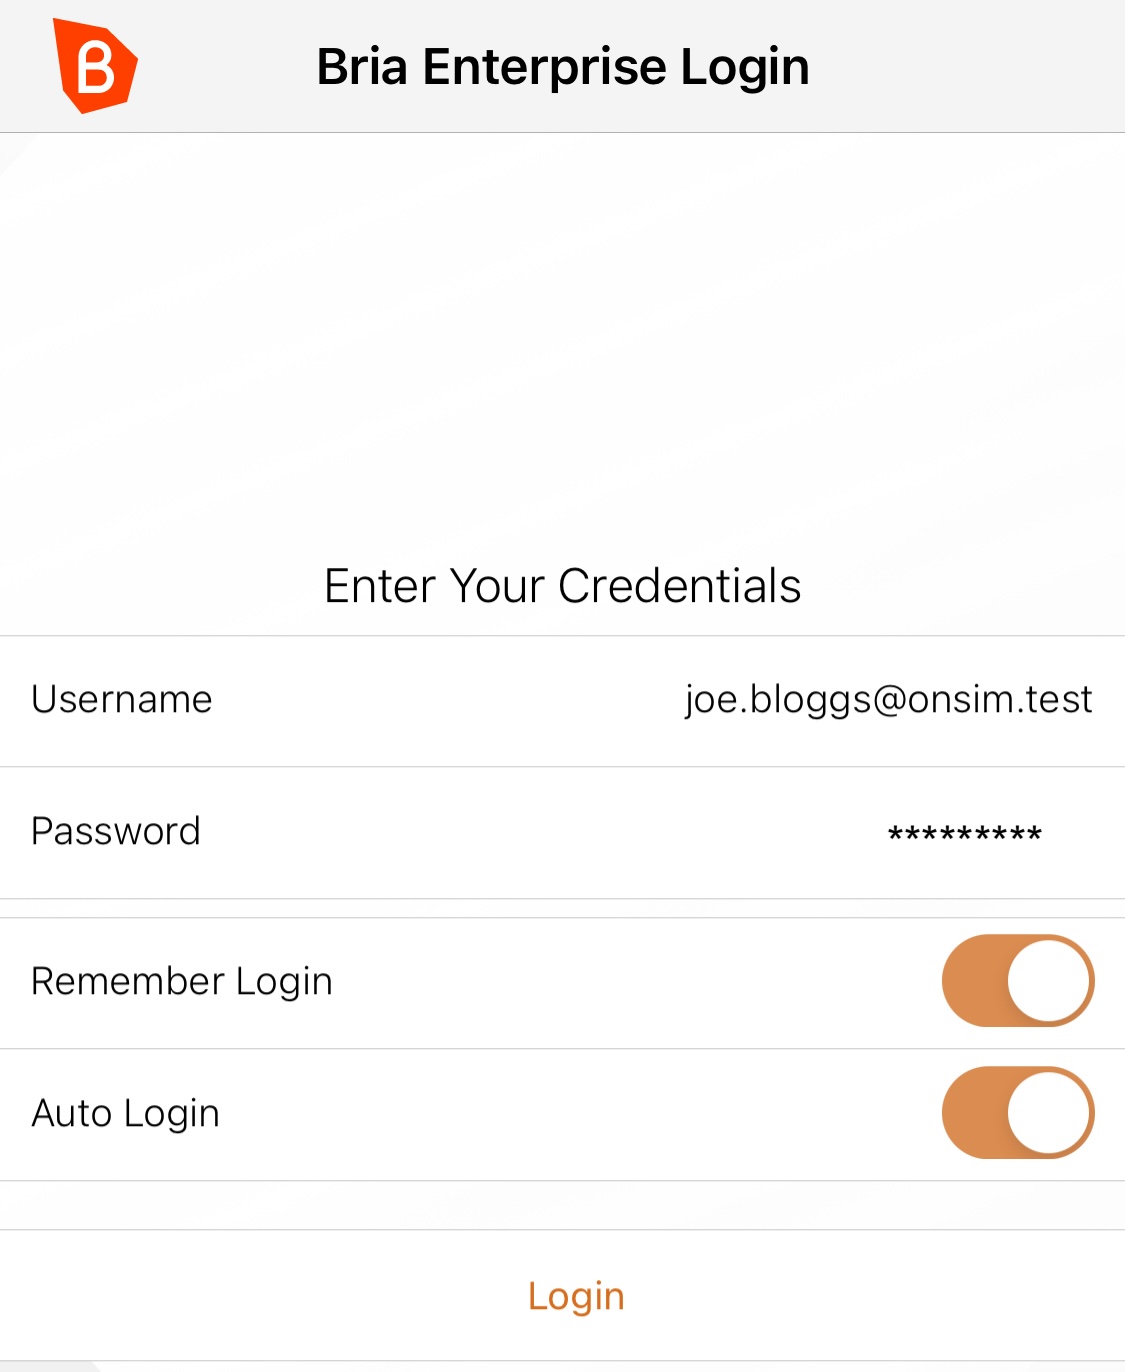The width and height of the screenshot is (1125, 1372).
Task: Click the Bria Enterprise Login title
Action: click(563, 67)
